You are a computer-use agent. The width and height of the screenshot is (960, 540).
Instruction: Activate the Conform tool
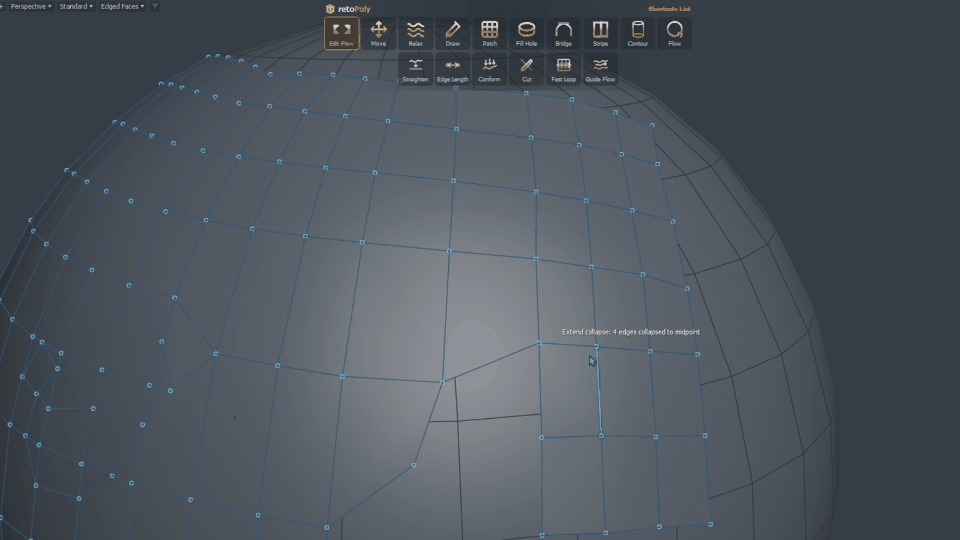pos(489,70)
